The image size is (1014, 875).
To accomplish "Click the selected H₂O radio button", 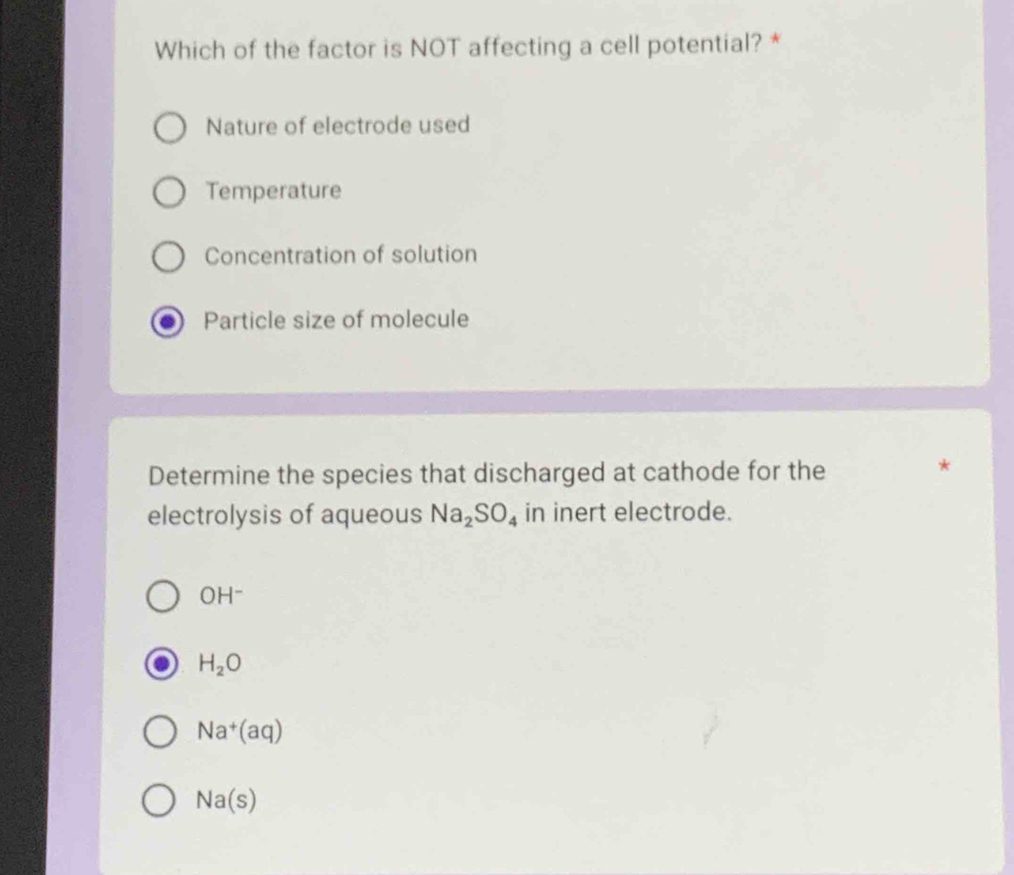I will pos(161,663).
